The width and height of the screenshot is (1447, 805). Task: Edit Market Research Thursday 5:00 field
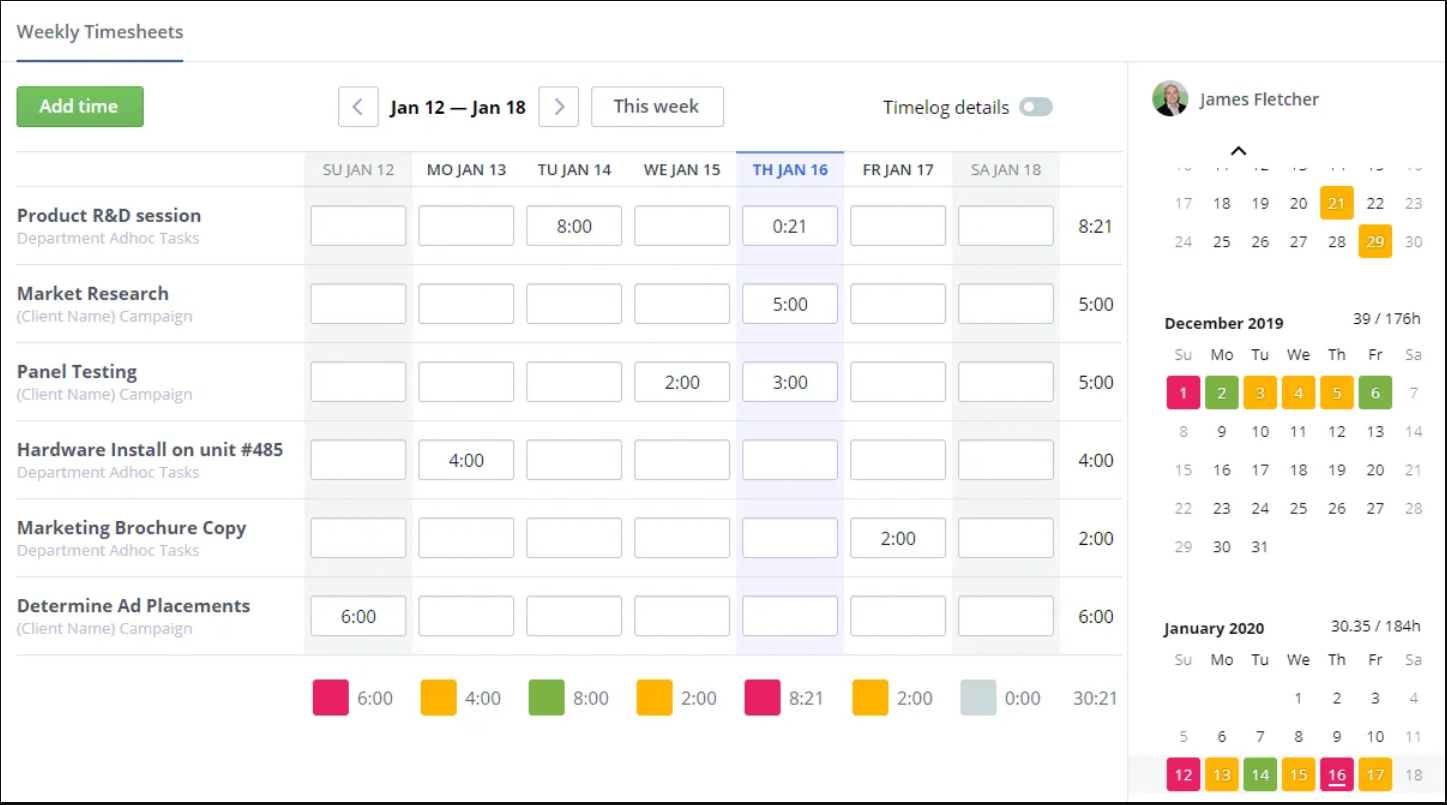tap(790, 304)
